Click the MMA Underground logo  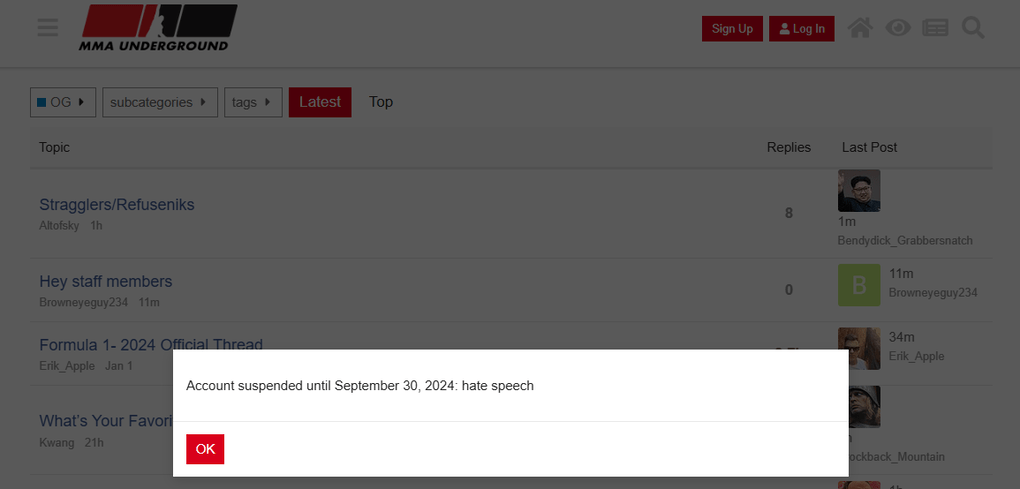pyautogui.click(x=158, y=28)
